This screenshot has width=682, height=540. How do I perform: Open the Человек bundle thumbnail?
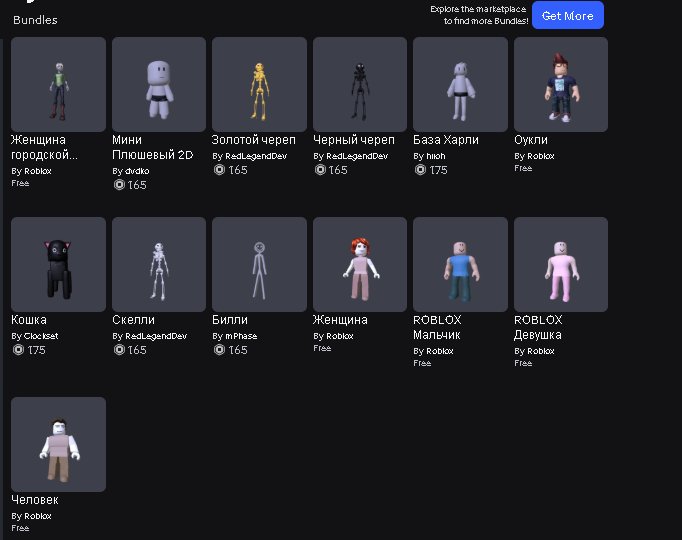[58, 444]
